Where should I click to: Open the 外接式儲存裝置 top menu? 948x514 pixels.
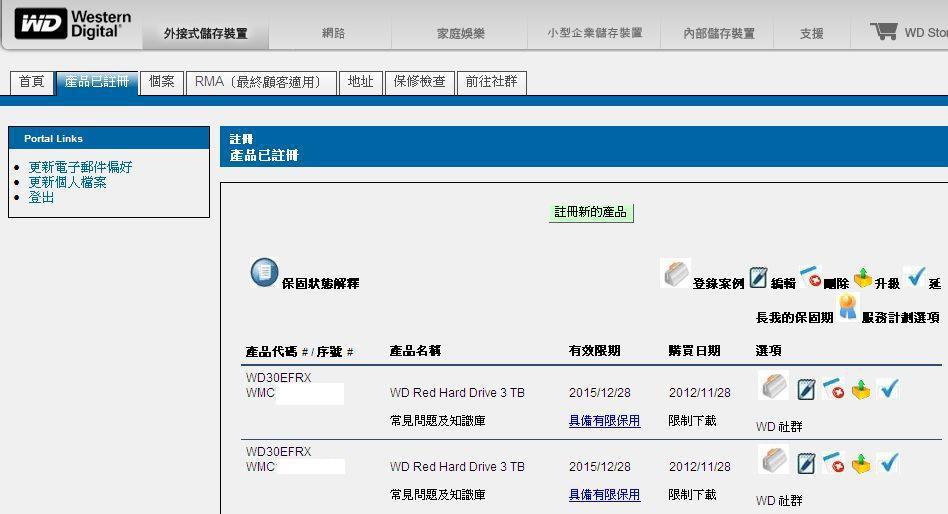[x=206, y=33]
